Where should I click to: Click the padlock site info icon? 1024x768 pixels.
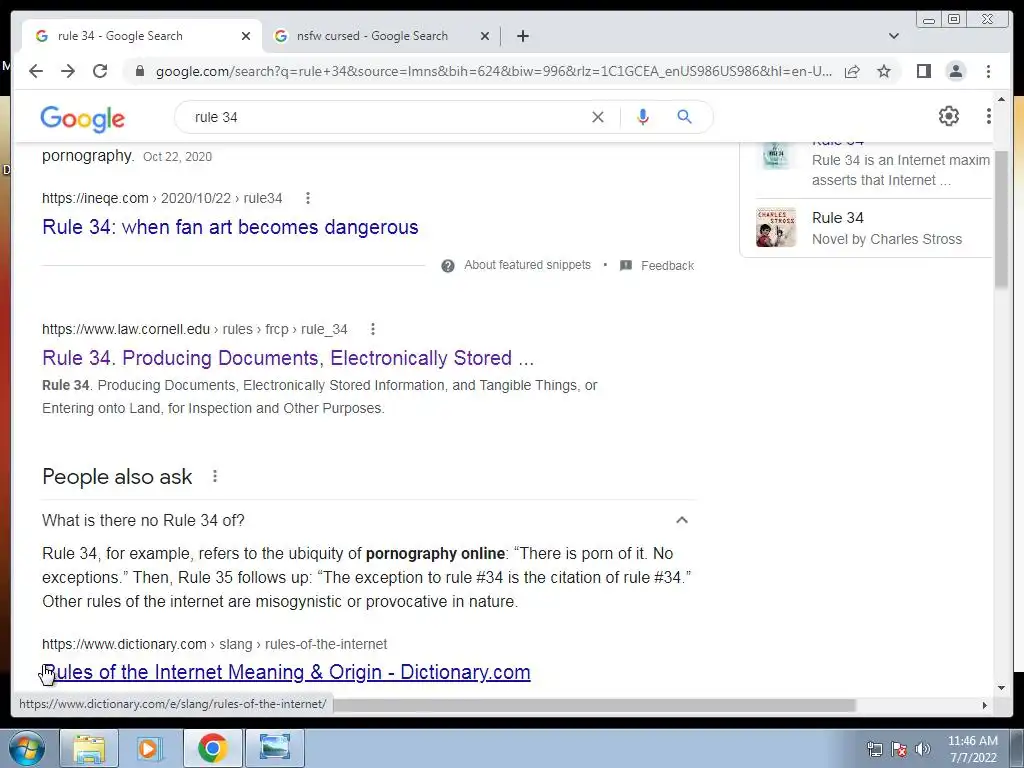pyautogui.click(x=140, y=71)
